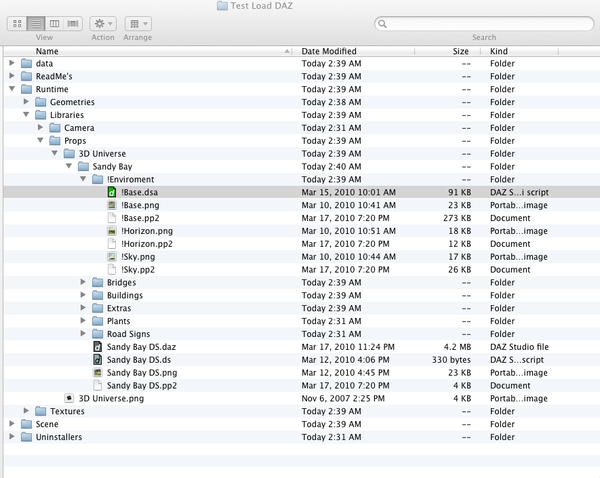The width and height of the screenshot is (600, 478).
Task: Click the Camera folder icon
Action: click(x=55, y=128)
